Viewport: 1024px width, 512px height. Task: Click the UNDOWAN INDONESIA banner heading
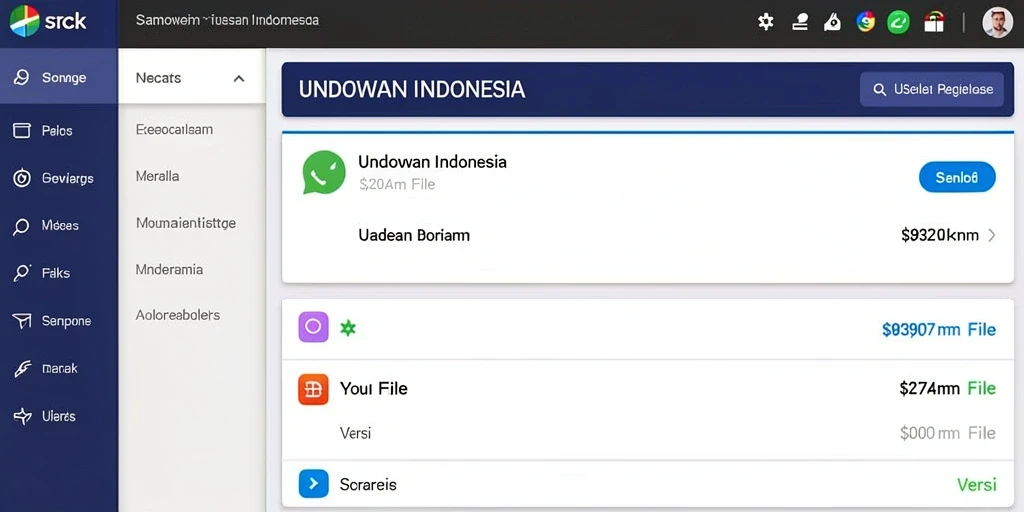(412, 89)
